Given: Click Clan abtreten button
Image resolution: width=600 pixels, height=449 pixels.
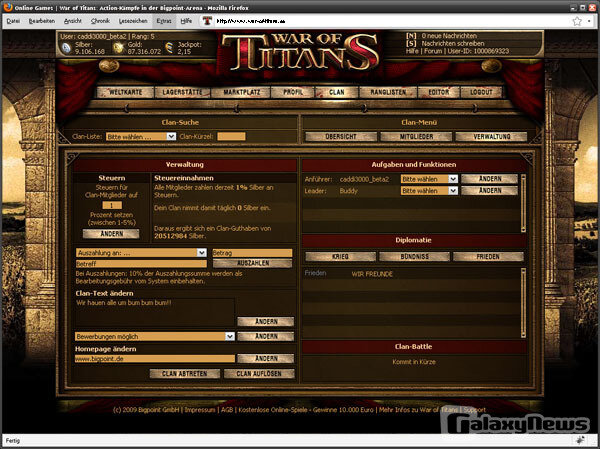Looking at the screenshot, I should tap(185, 374).
